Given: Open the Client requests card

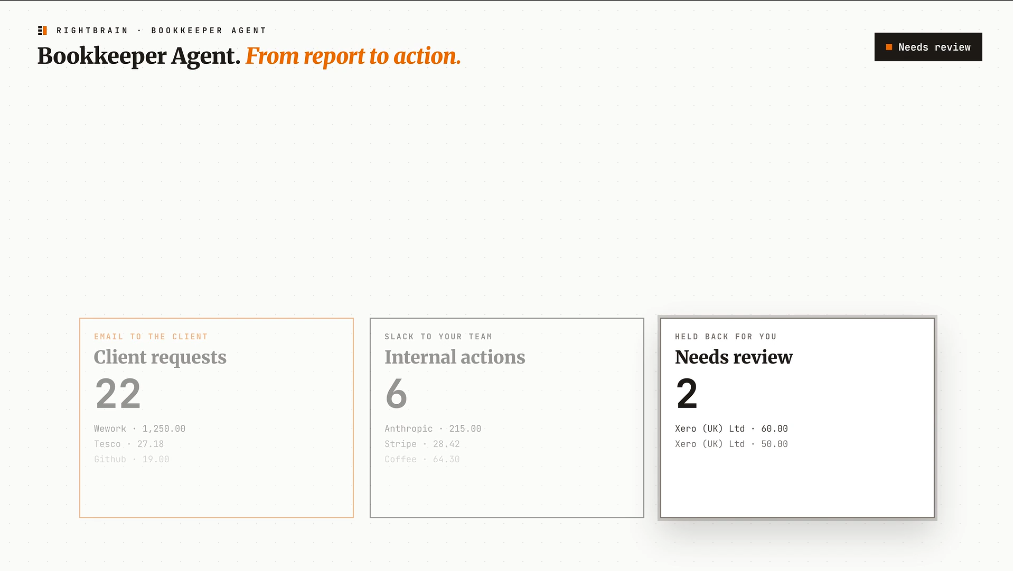Looking at the screenshot, I should [216, 418].
